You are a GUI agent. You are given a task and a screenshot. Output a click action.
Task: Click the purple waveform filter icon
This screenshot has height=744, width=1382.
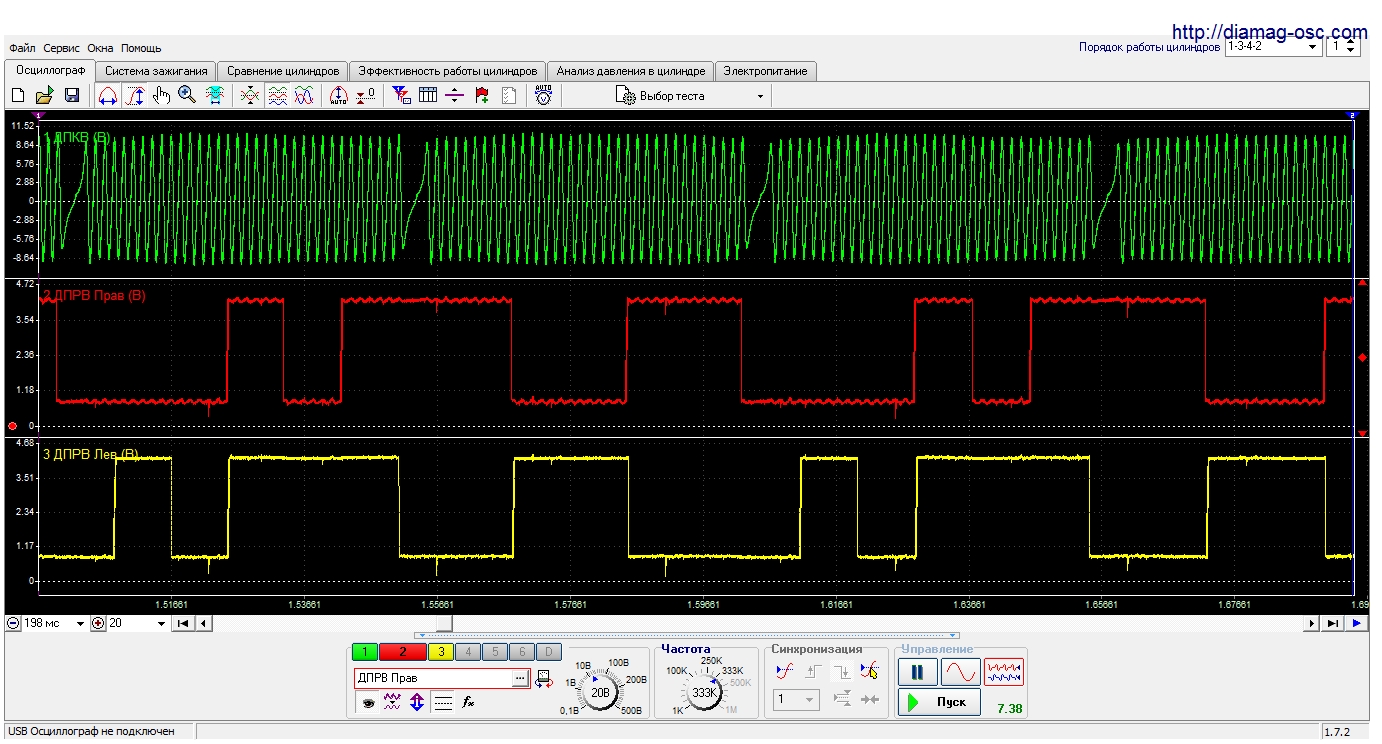coord(393,703)
